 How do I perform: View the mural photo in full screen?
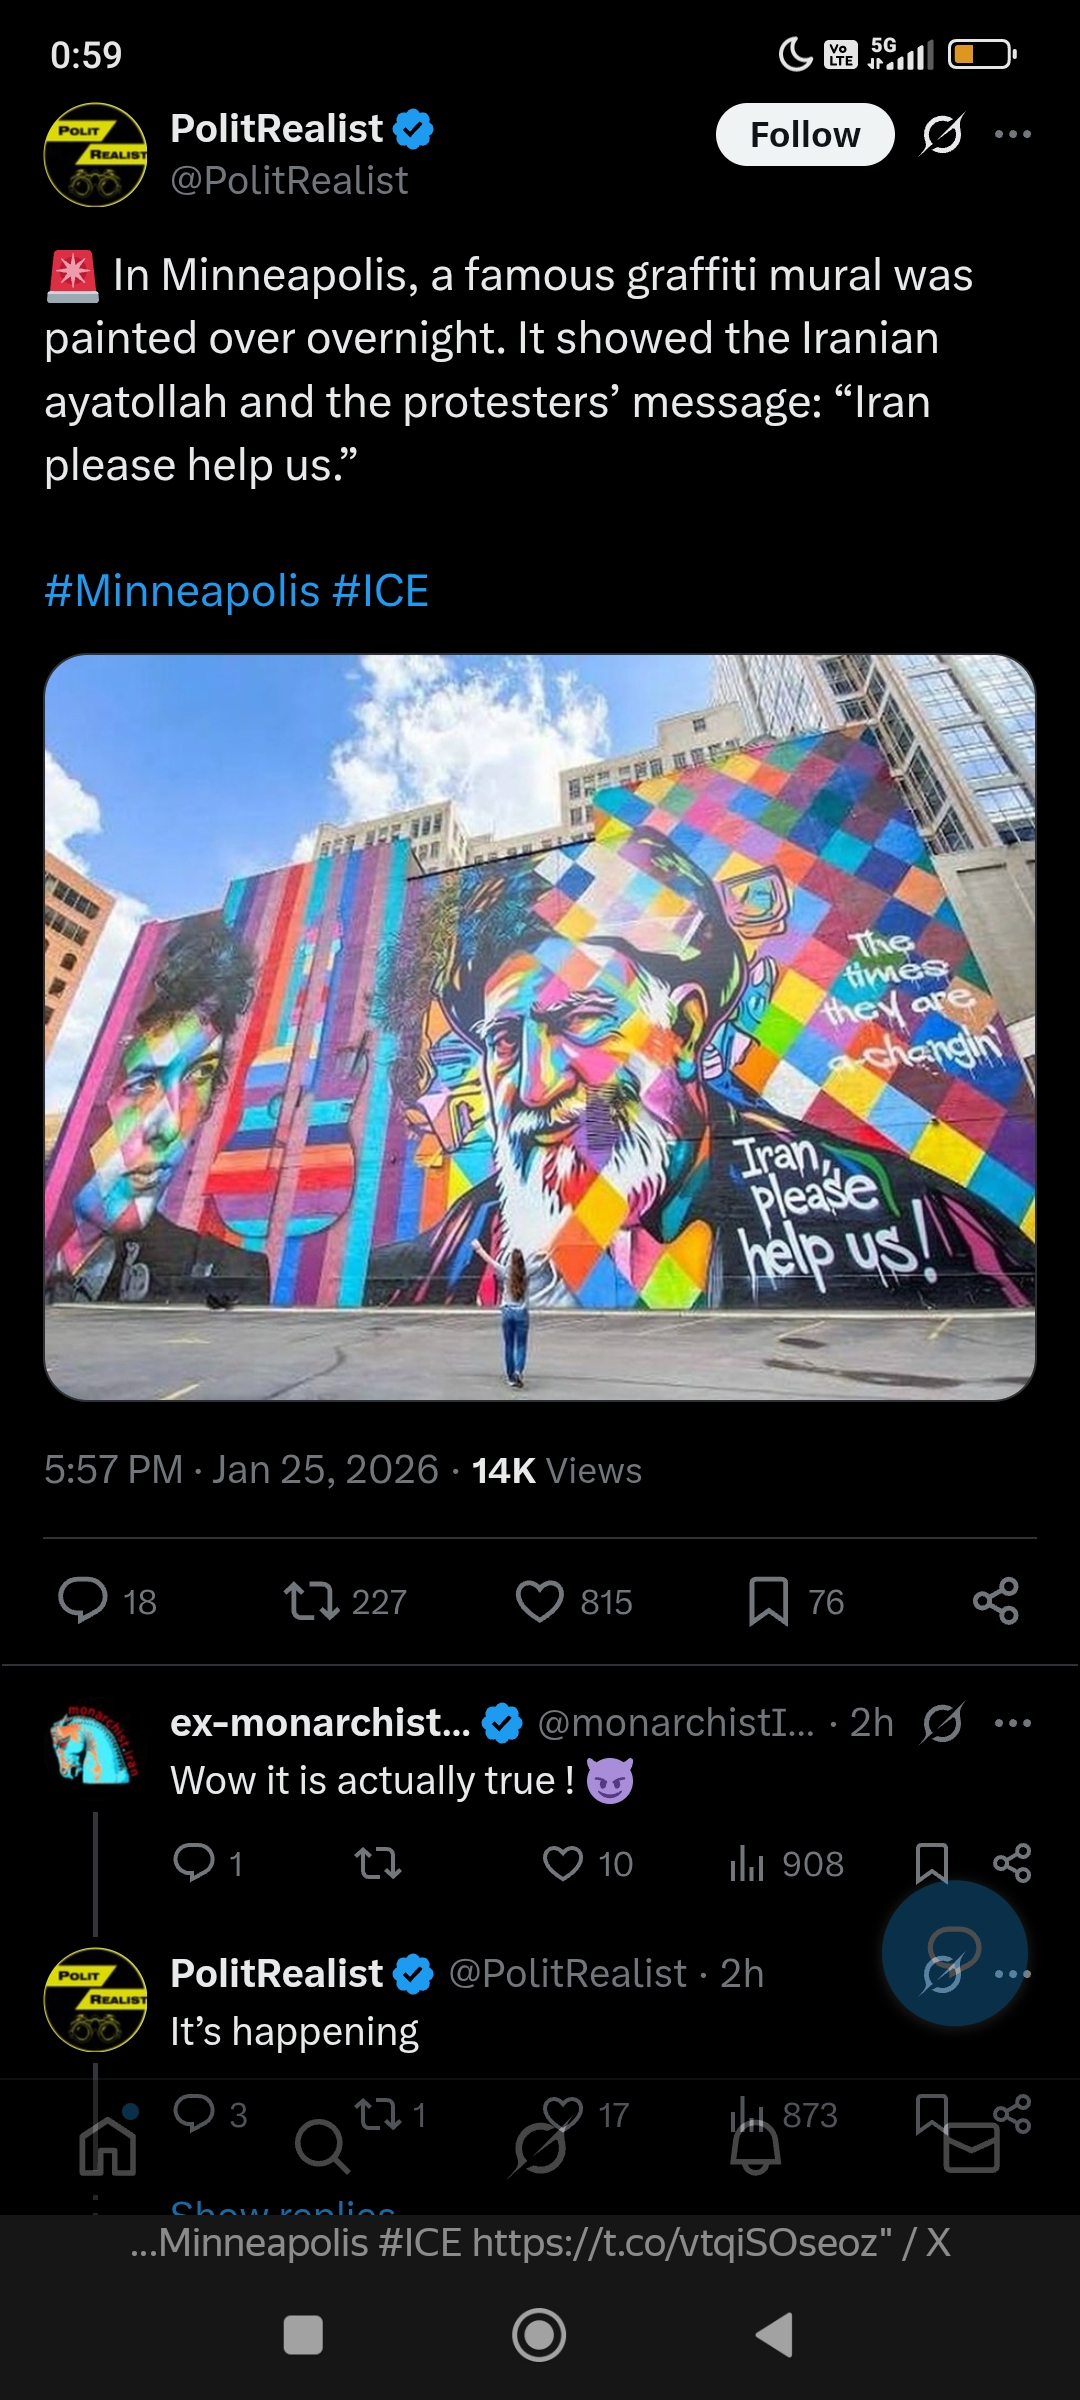click(540, 1027)
